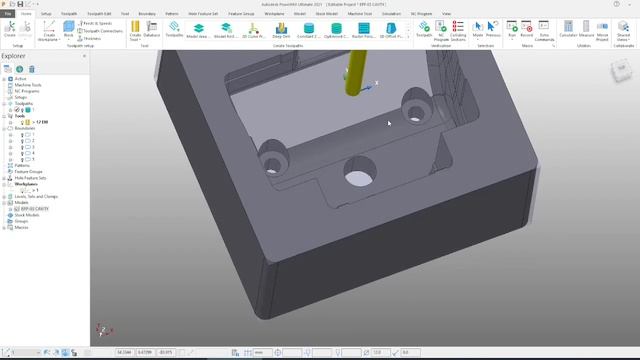Expand the Macros tree node
Viewport: 640px width, 360px height.
[4, 227]
